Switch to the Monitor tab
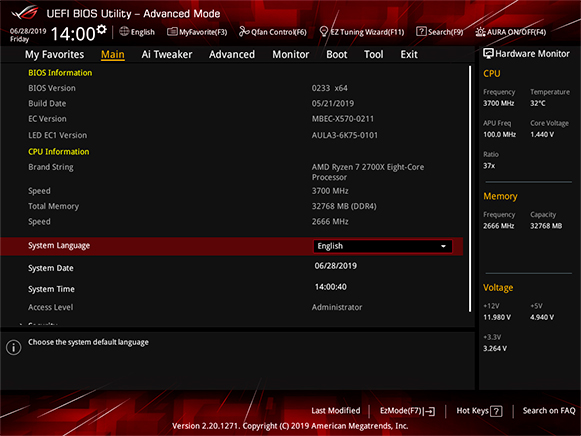Screen dimensions: 581x436 290,54
